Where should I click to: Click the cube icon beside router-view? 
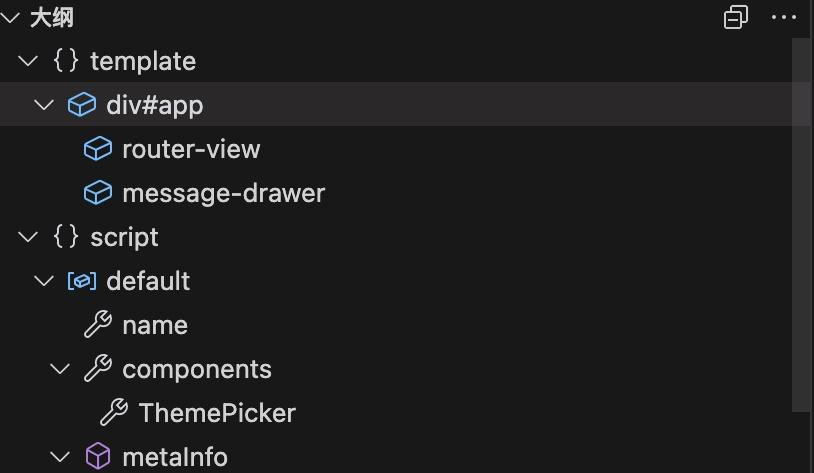[x=97, y=149]
